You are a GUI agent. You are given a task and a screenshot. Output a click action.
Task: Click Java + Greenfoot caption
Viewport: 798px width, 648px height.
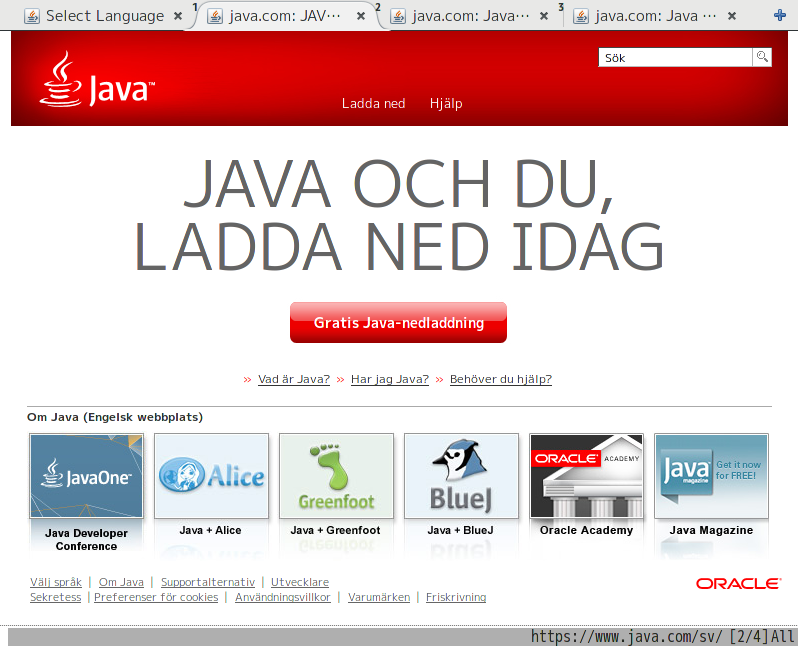pos(335,530)
